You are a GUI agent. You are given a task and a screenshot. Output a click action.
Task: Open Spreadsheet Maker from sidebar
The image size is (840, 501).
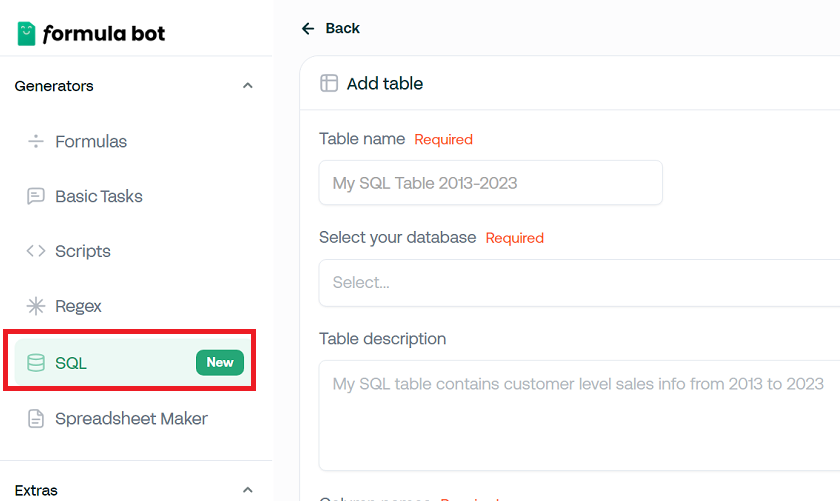[131, 418]
